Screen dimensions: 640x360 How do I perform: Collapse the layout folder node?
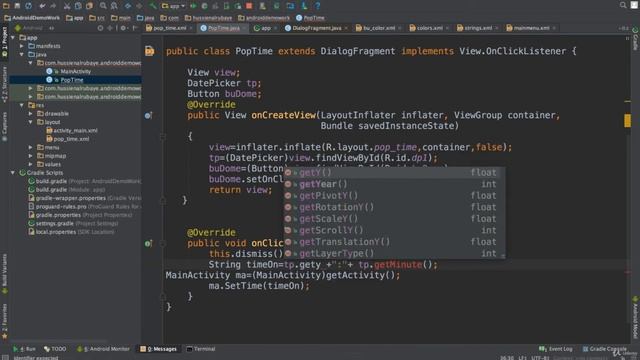pyautogui.click(x=31, y=122)
